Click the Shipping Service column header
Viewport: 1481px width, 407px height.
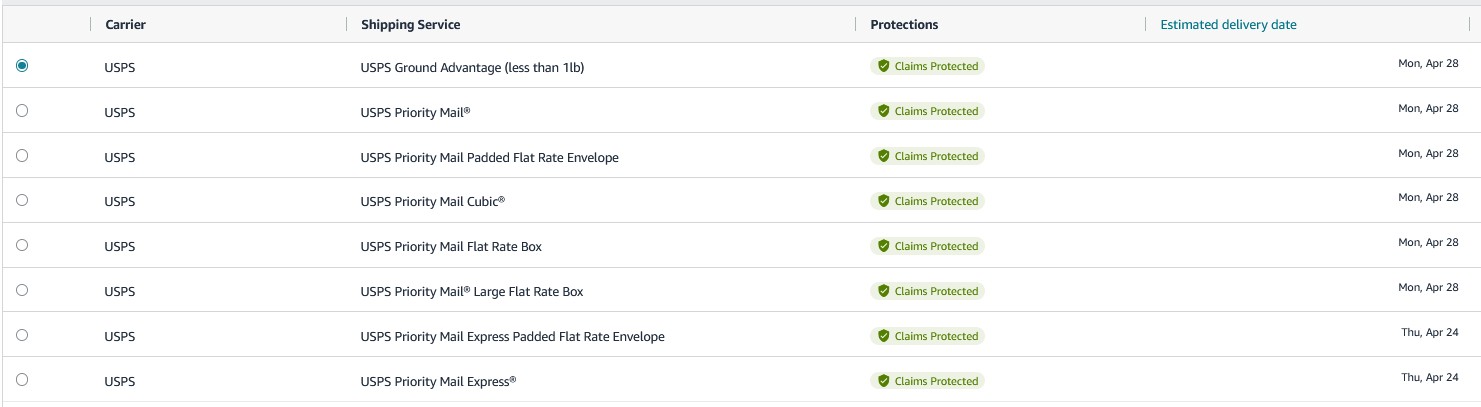410,25
